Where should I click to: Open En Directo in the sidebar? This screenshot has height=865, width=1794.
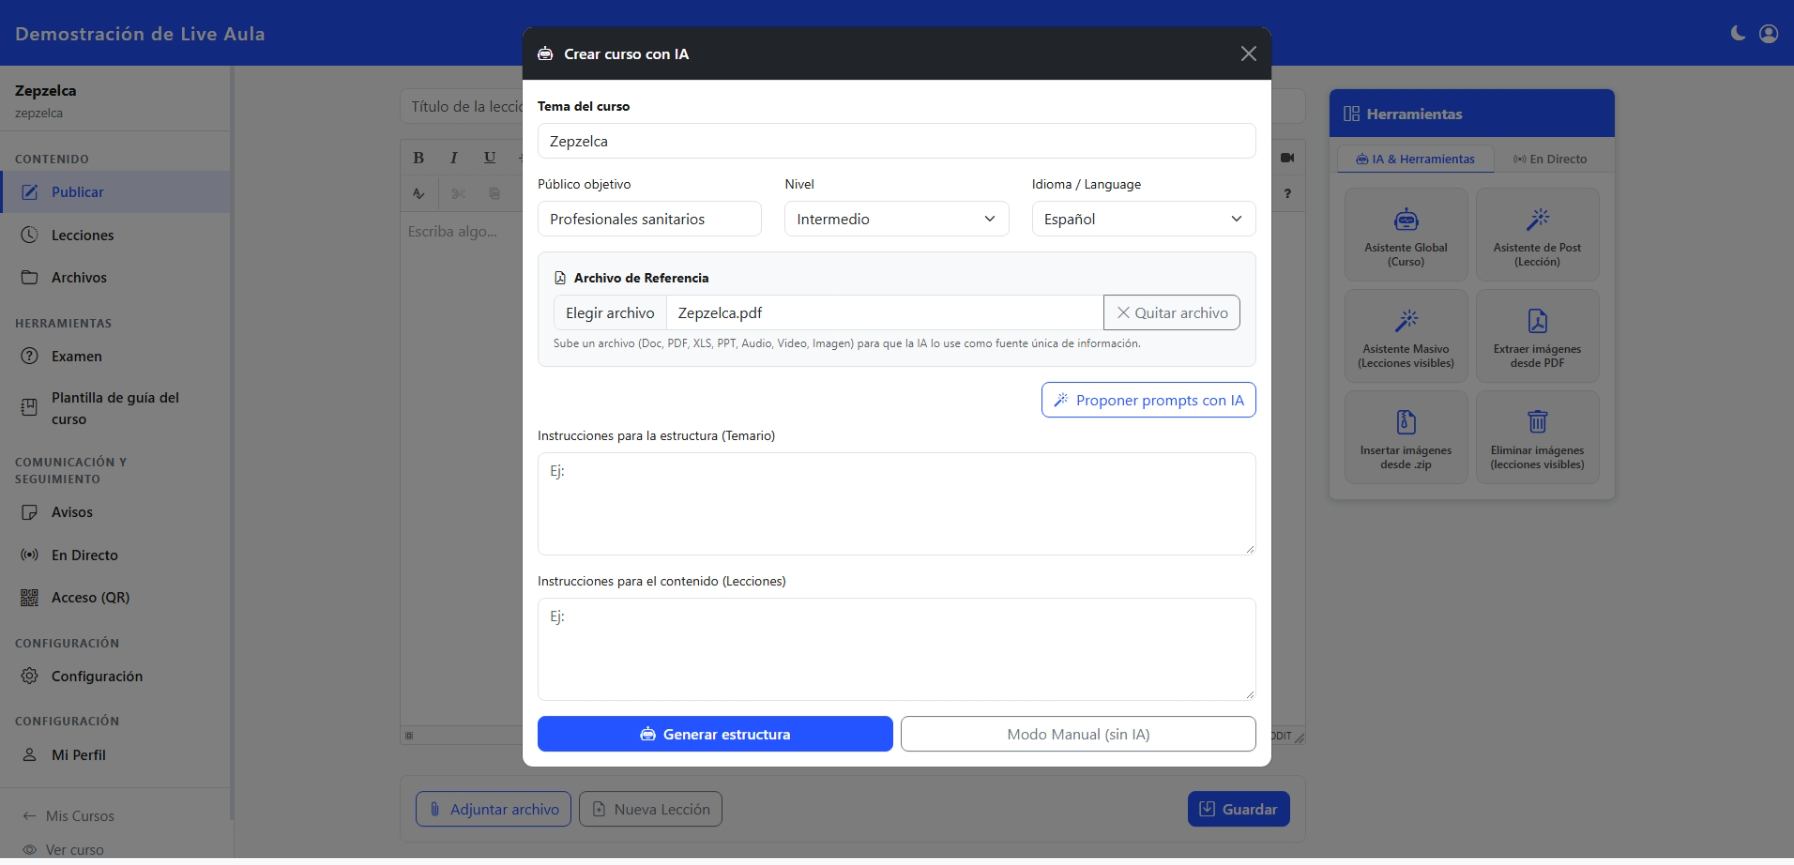[x=116, y=555]
